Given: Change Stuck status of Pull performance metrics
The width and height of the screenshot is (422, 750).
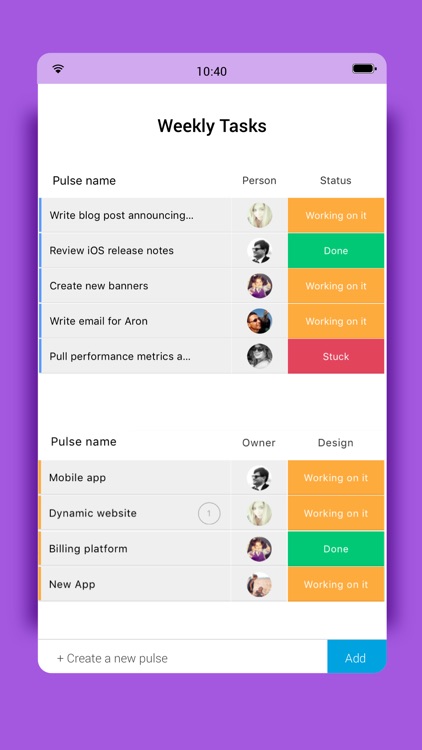Looking at the screenshot, I should click(x=336, y=356).
